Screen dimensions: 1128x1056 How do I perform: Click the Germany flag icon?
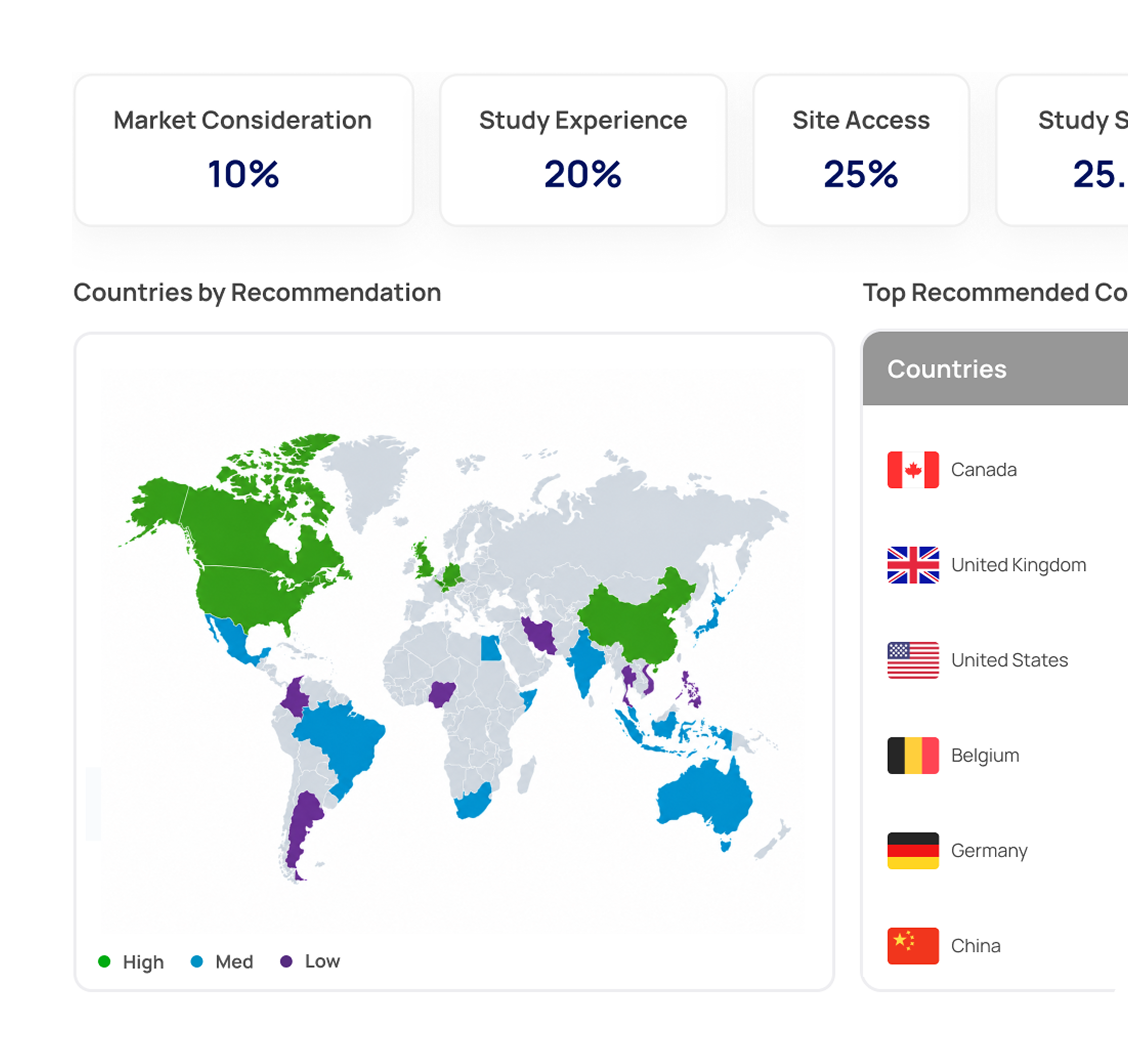click(x=913, y=850)
